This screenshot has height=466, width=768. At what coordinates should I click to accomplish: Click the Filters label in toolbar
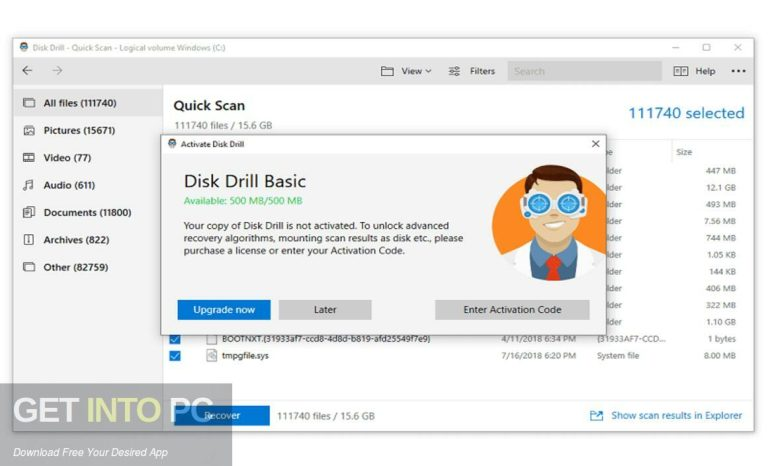482,71
